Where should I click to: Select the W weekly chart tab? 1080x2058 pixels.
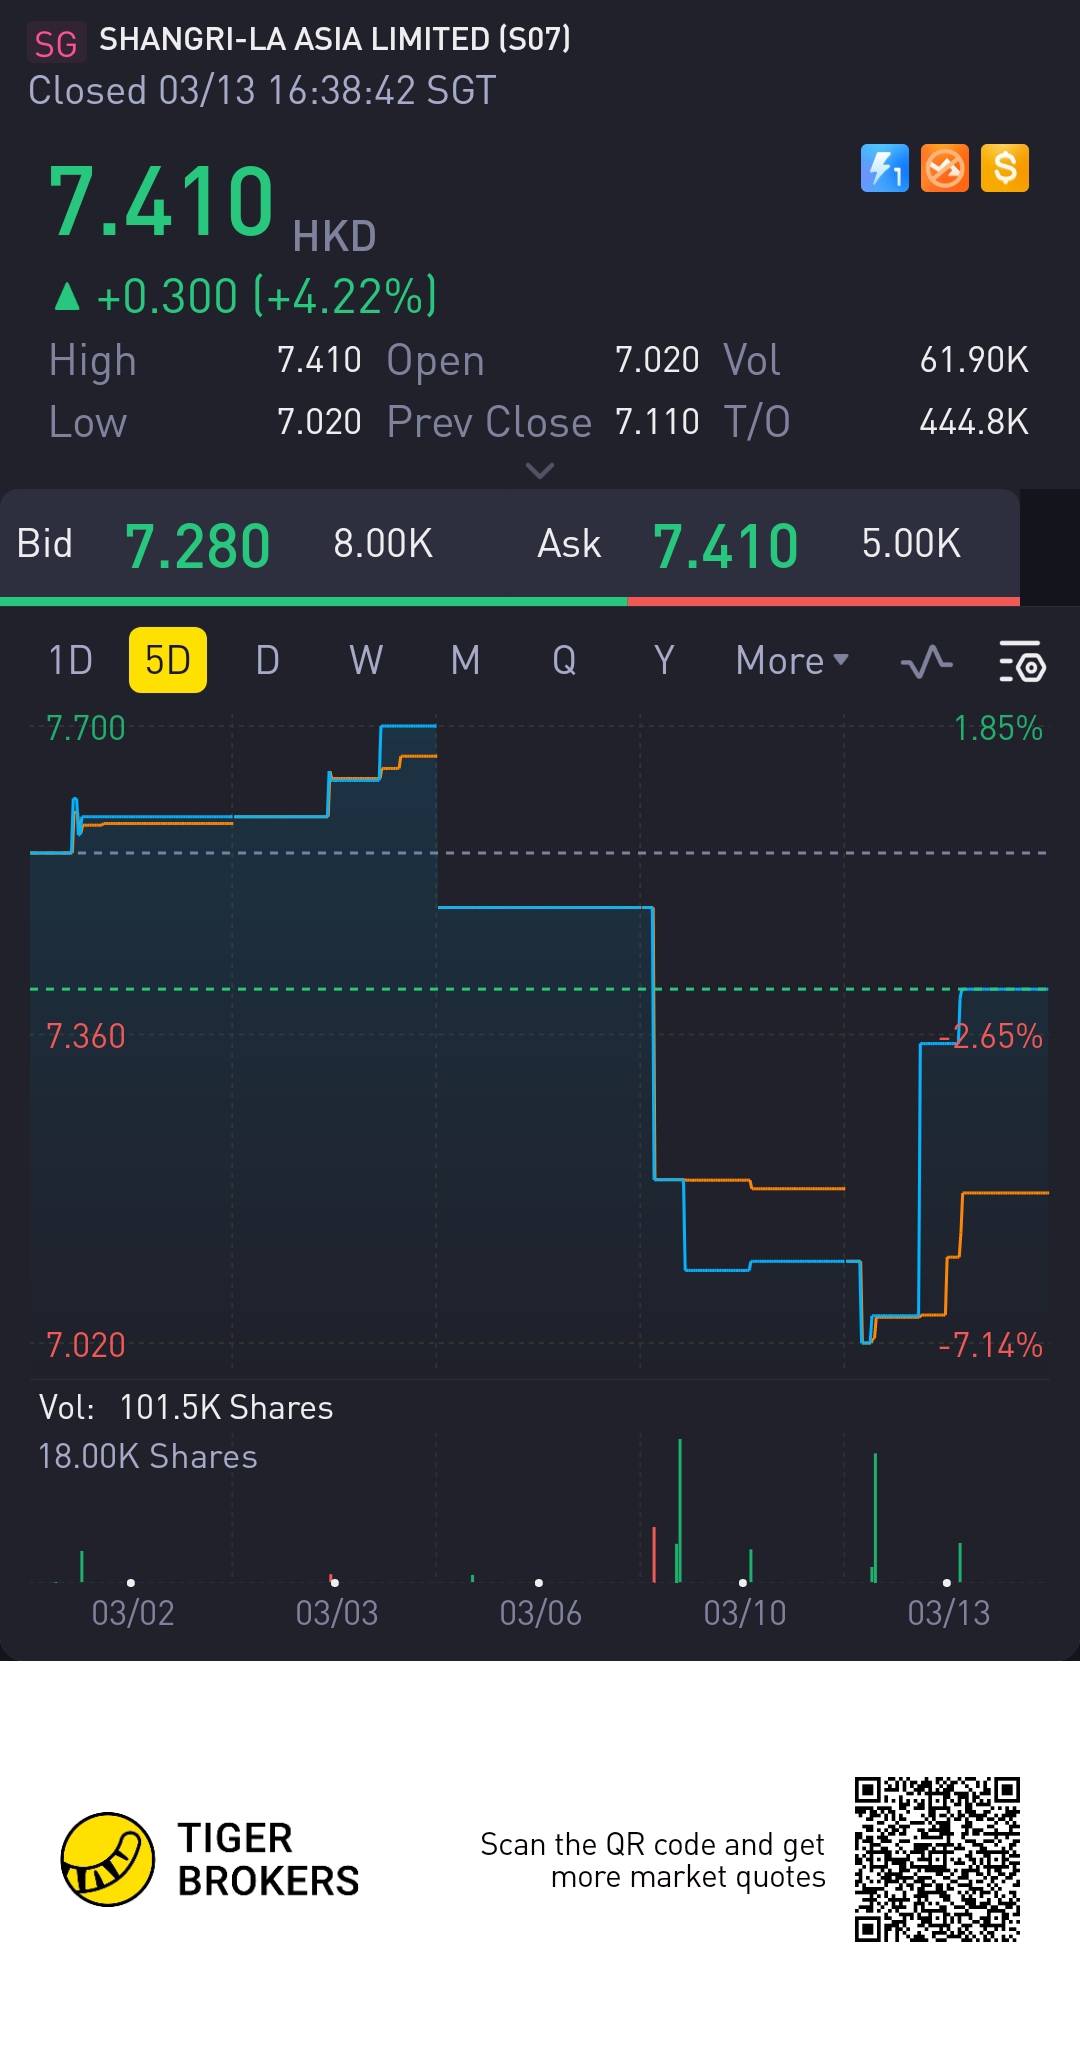pyautogui.click(x=366, y=661)
